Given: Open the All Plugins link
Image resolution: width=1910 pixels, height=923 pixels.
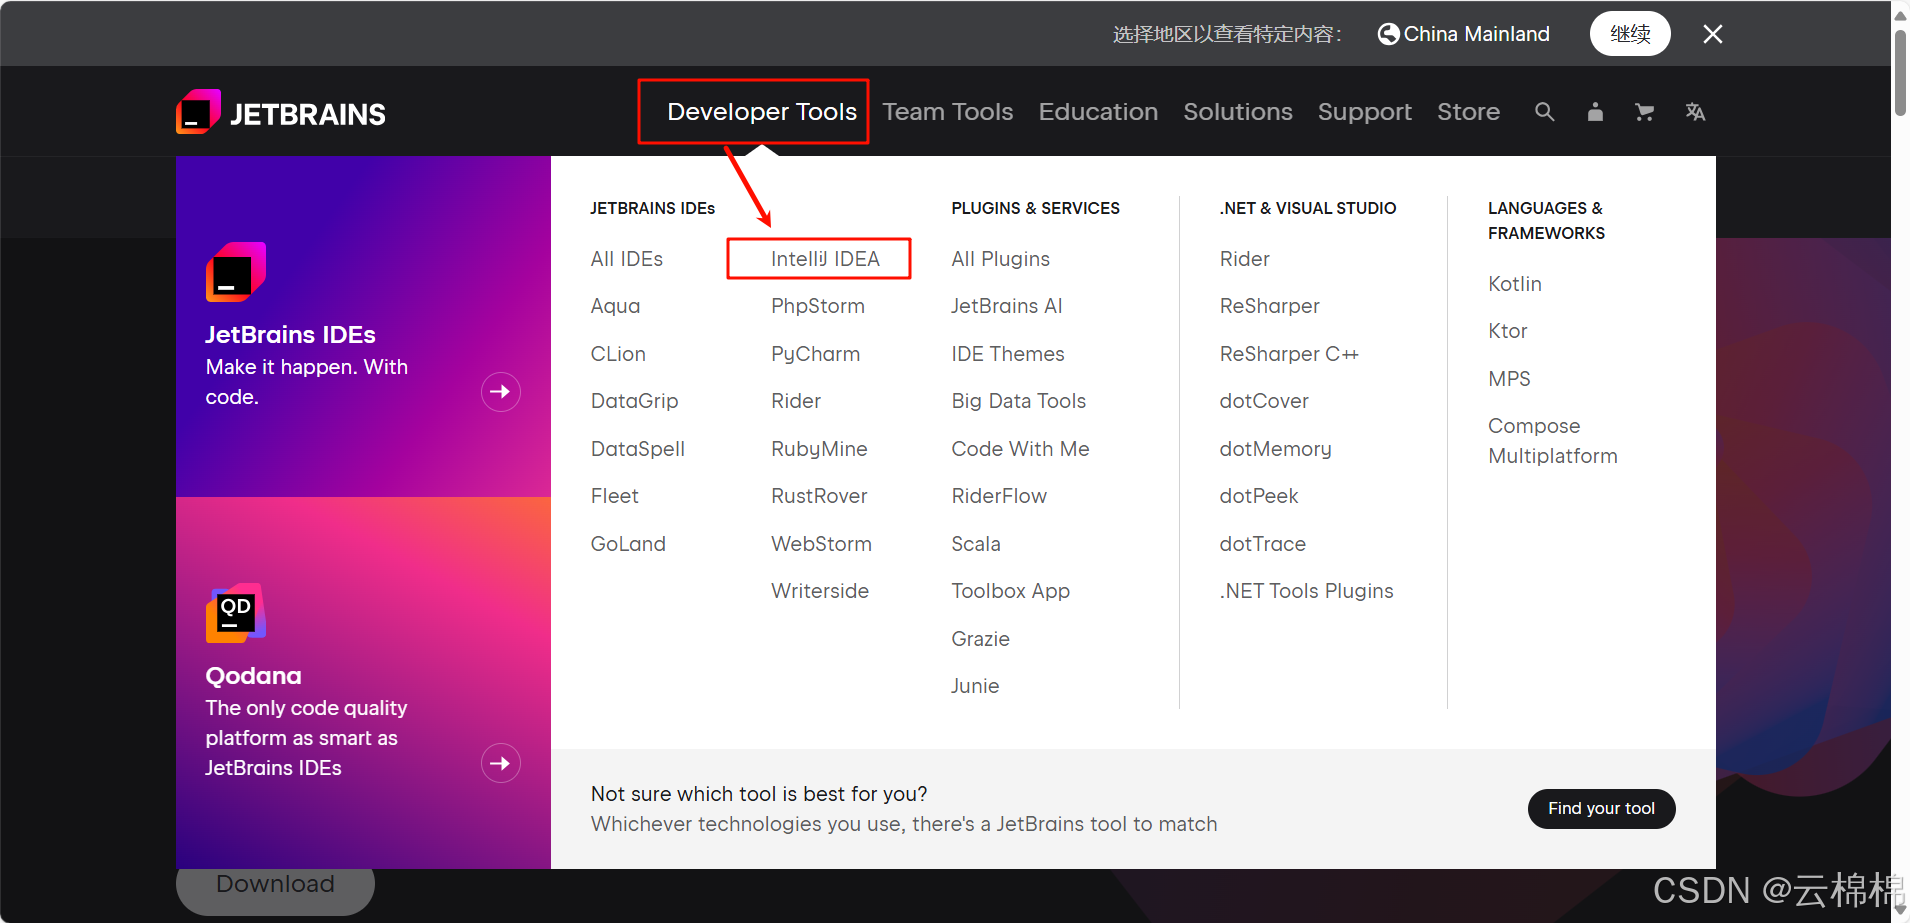Looking at the screenshot, I should (x=1000, y=259).
